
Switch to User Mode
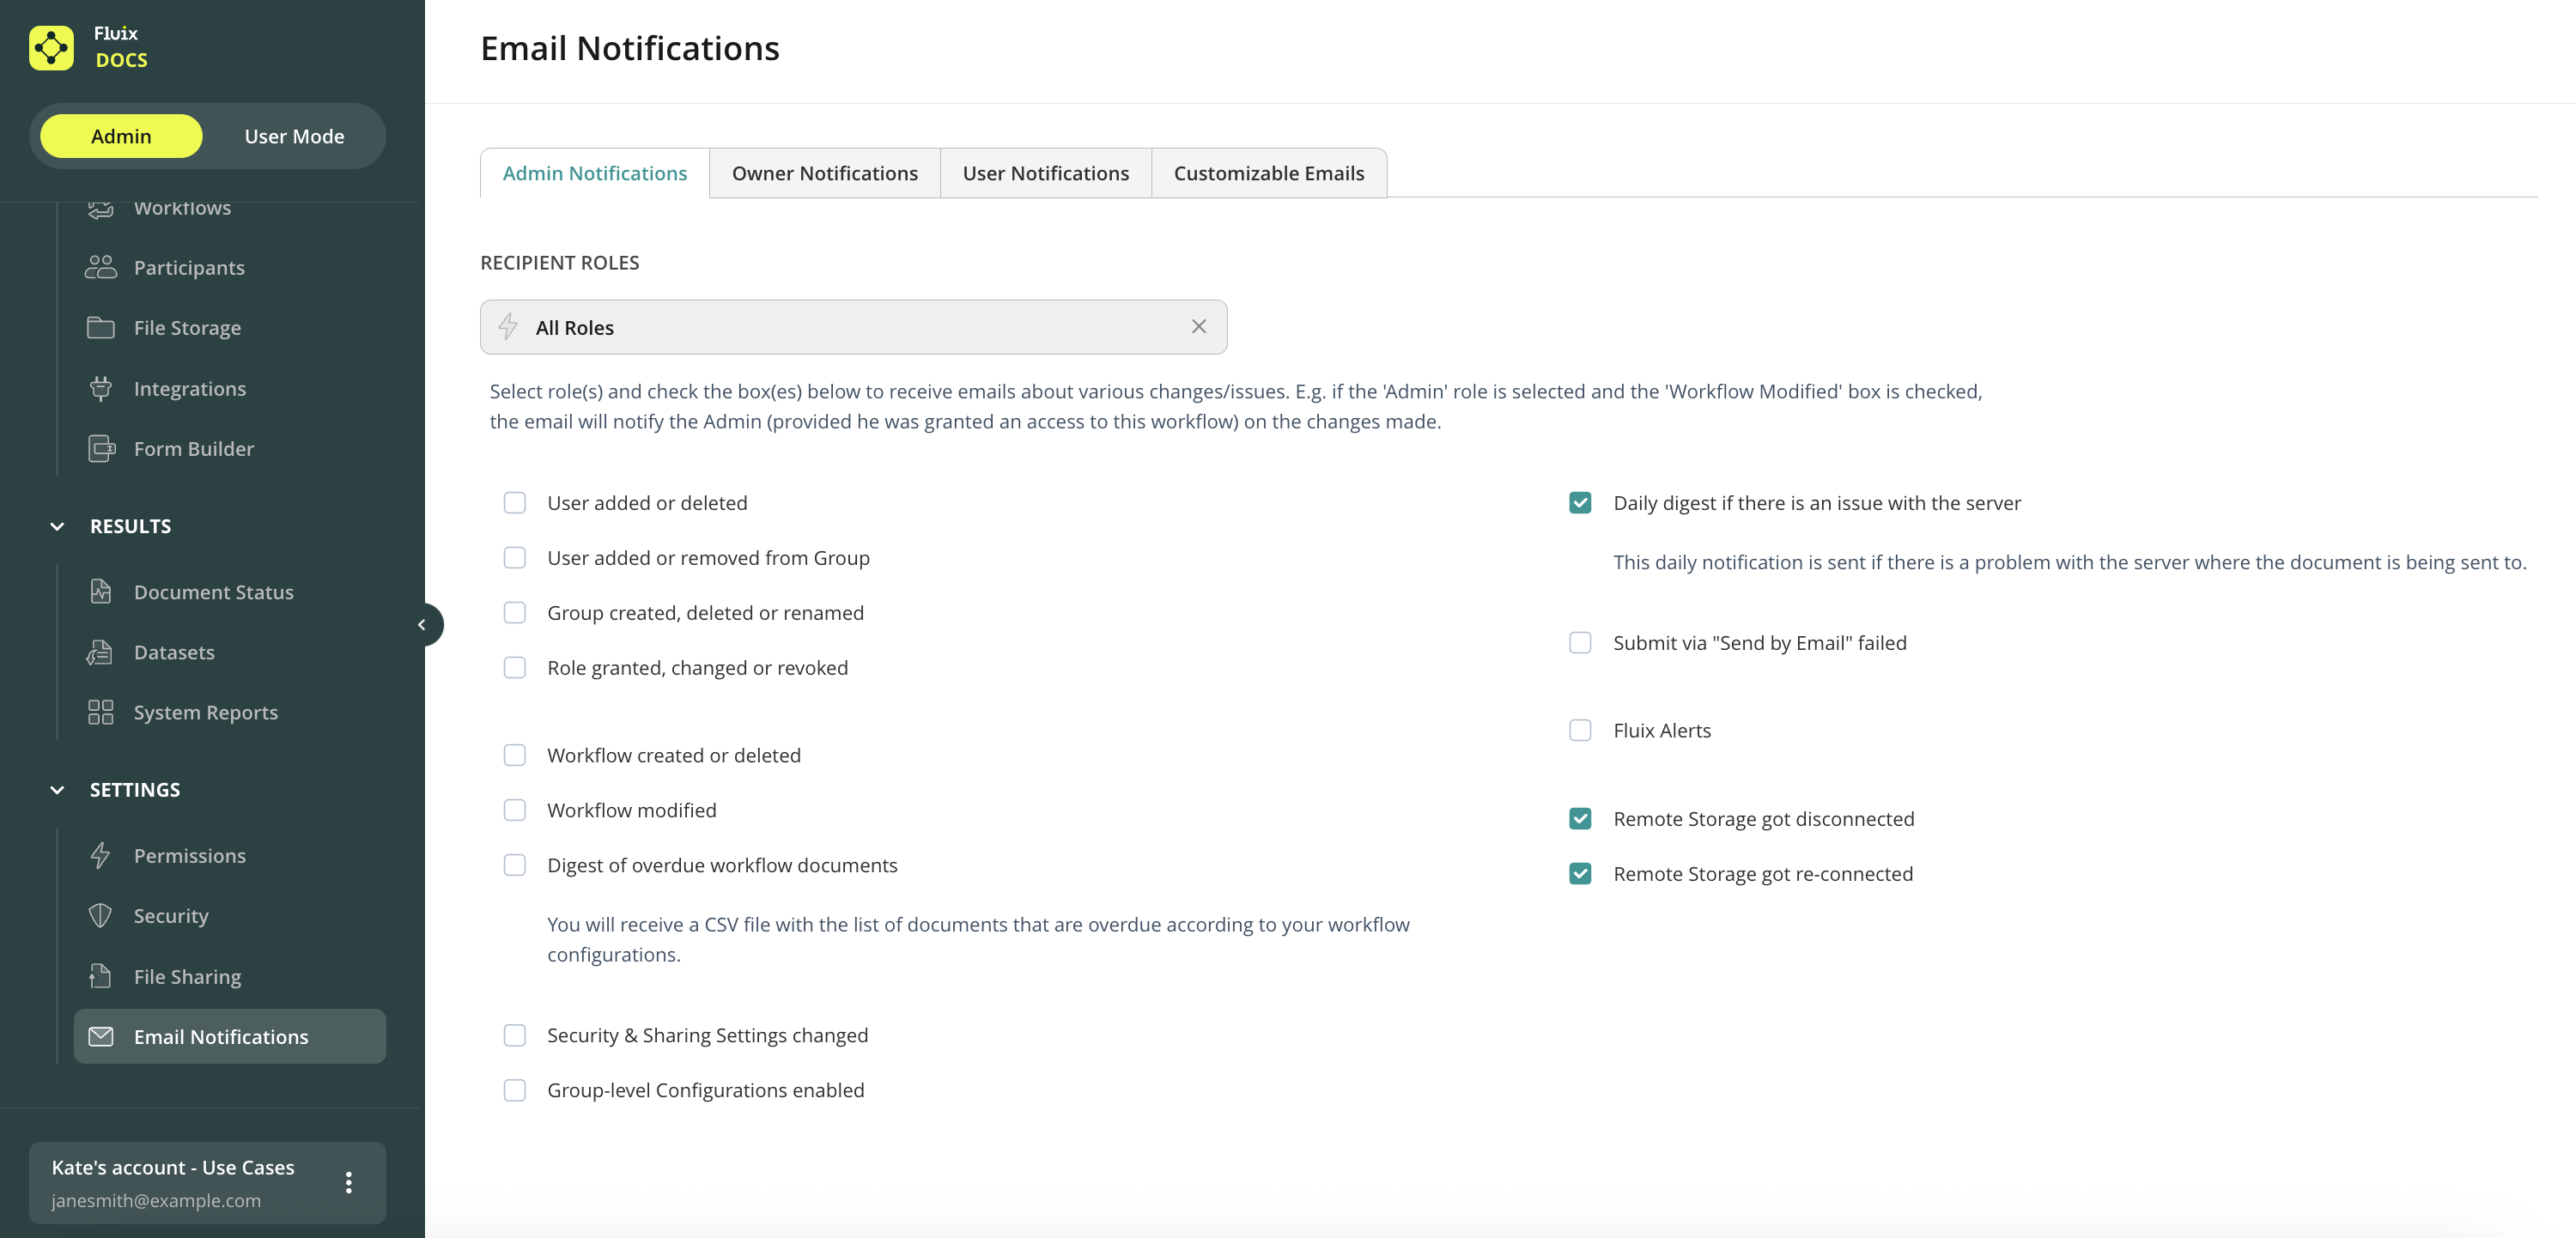click(x=294, y=136)
